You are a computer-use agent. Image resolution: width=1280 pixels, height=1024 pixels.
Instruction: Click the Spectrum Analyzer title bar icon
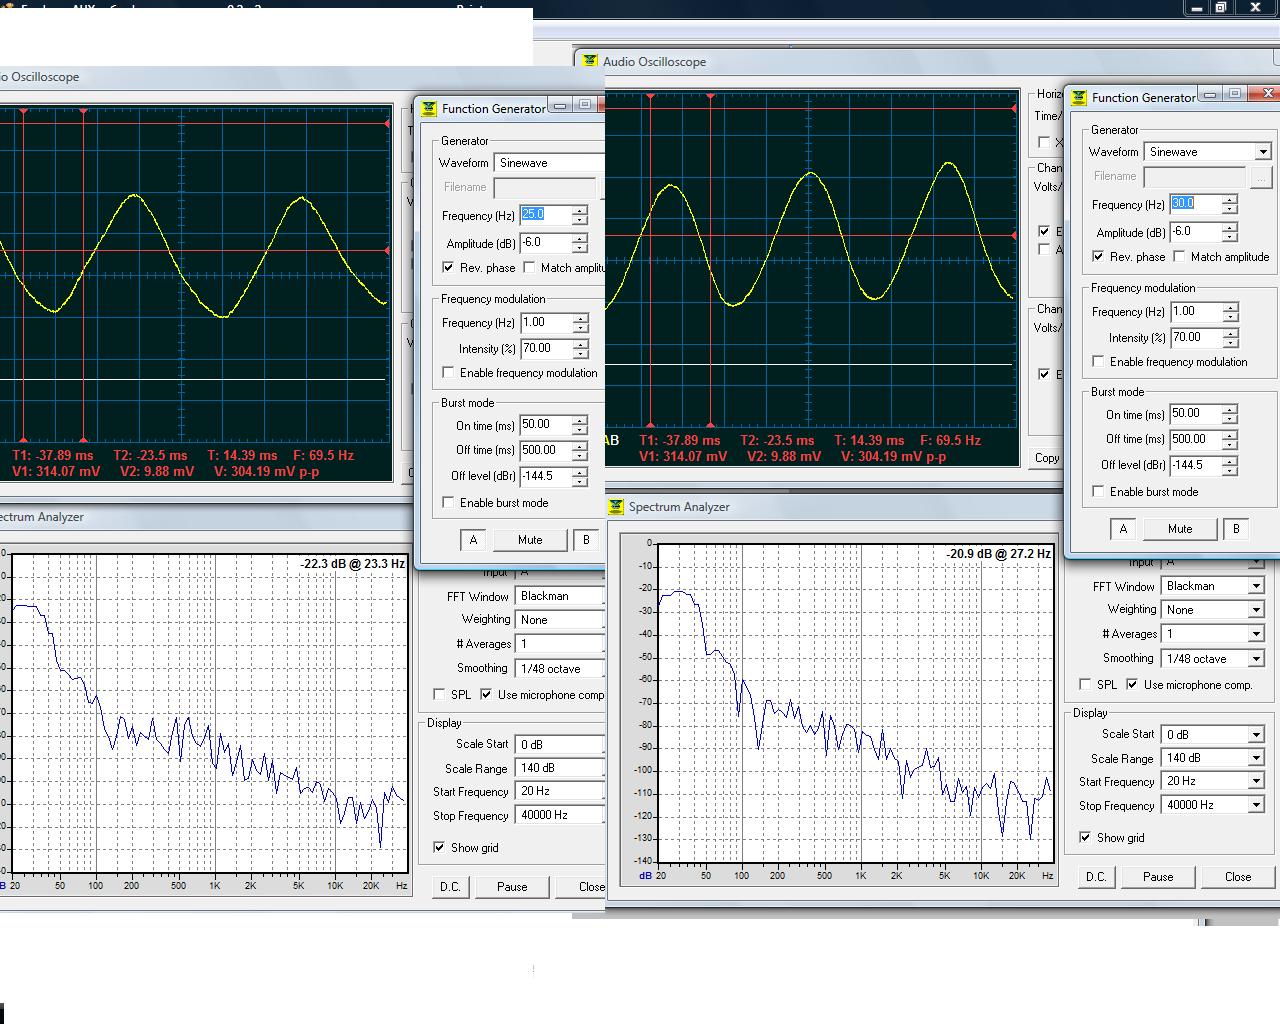[x=616, y=507]
